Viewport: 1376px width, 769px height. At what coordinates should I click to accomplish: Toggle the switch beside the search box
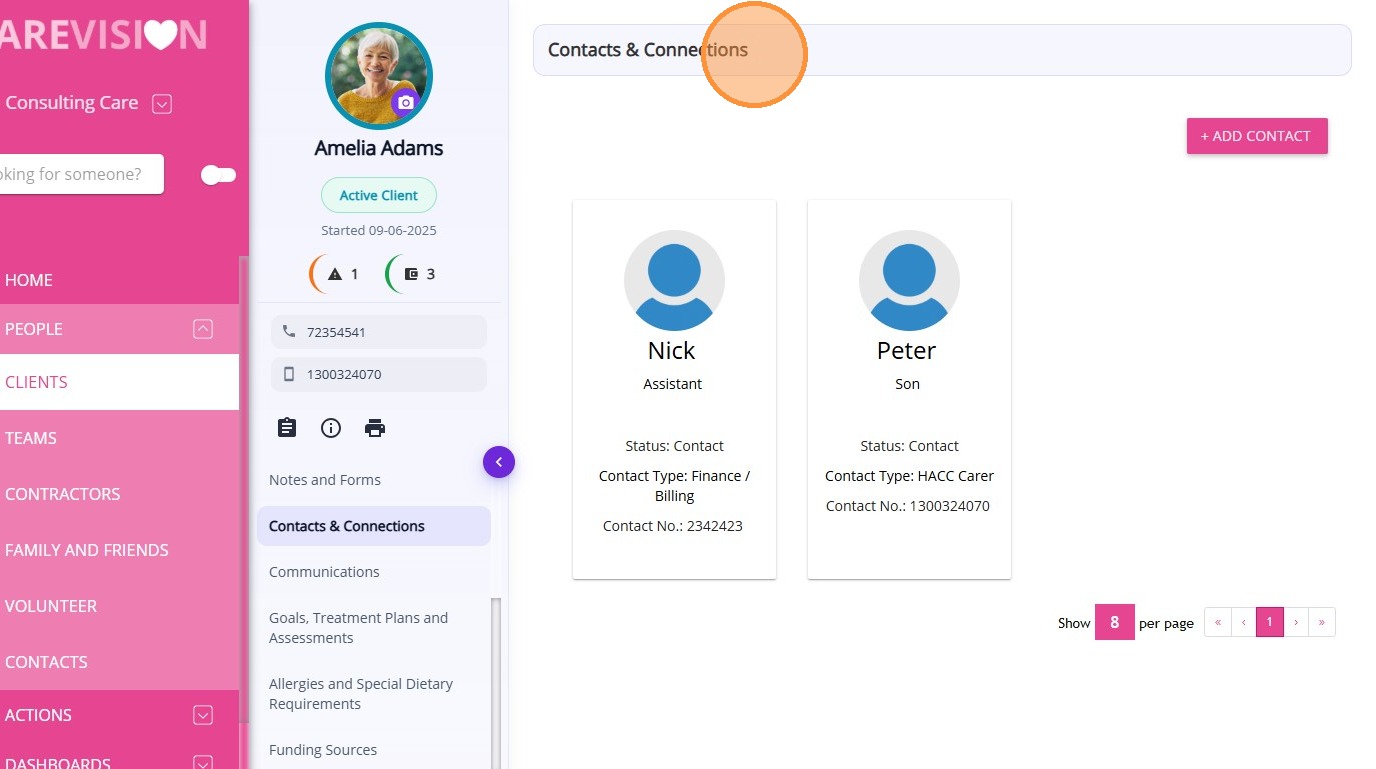coord(218,175)
